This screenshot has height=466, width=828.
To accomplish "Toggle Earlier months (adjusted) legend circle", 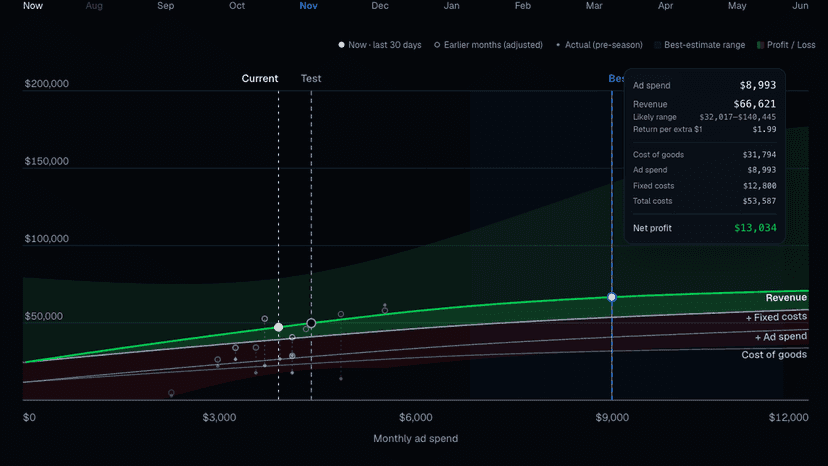I will 437,45.
